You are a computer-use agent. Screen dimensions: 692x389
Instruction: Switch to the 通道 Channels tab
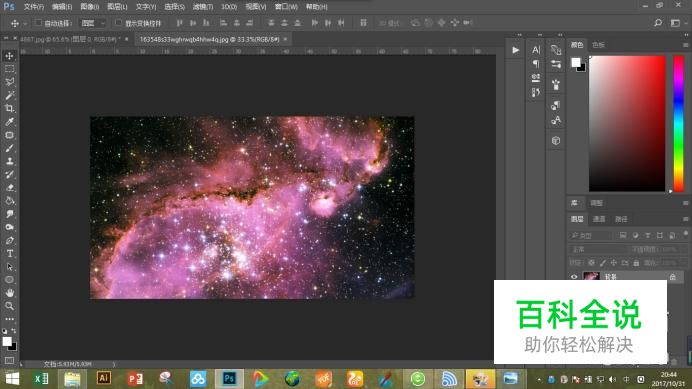(599, 219)
